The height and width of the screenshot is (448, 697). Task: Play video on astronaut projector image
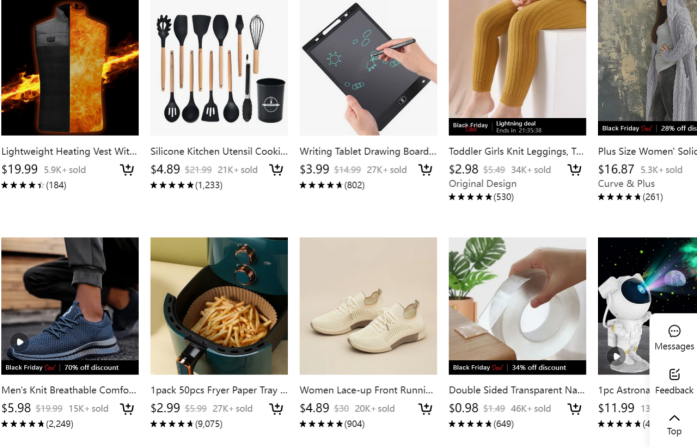pos(616,356)
